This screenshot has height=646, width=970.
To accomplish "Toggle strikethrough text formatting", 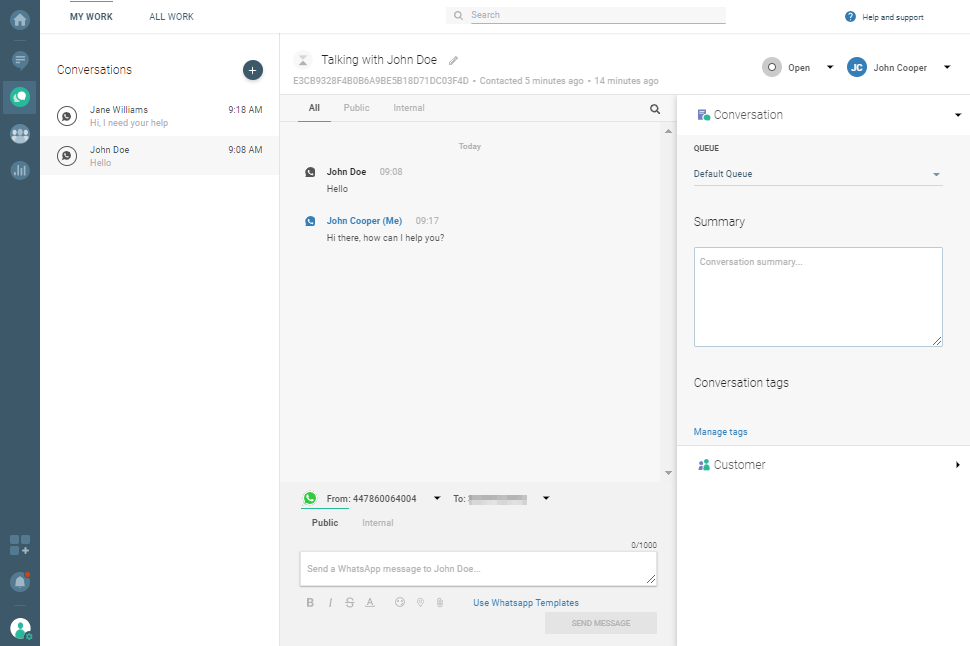I will pyautogui.click(x=349, y=603).
